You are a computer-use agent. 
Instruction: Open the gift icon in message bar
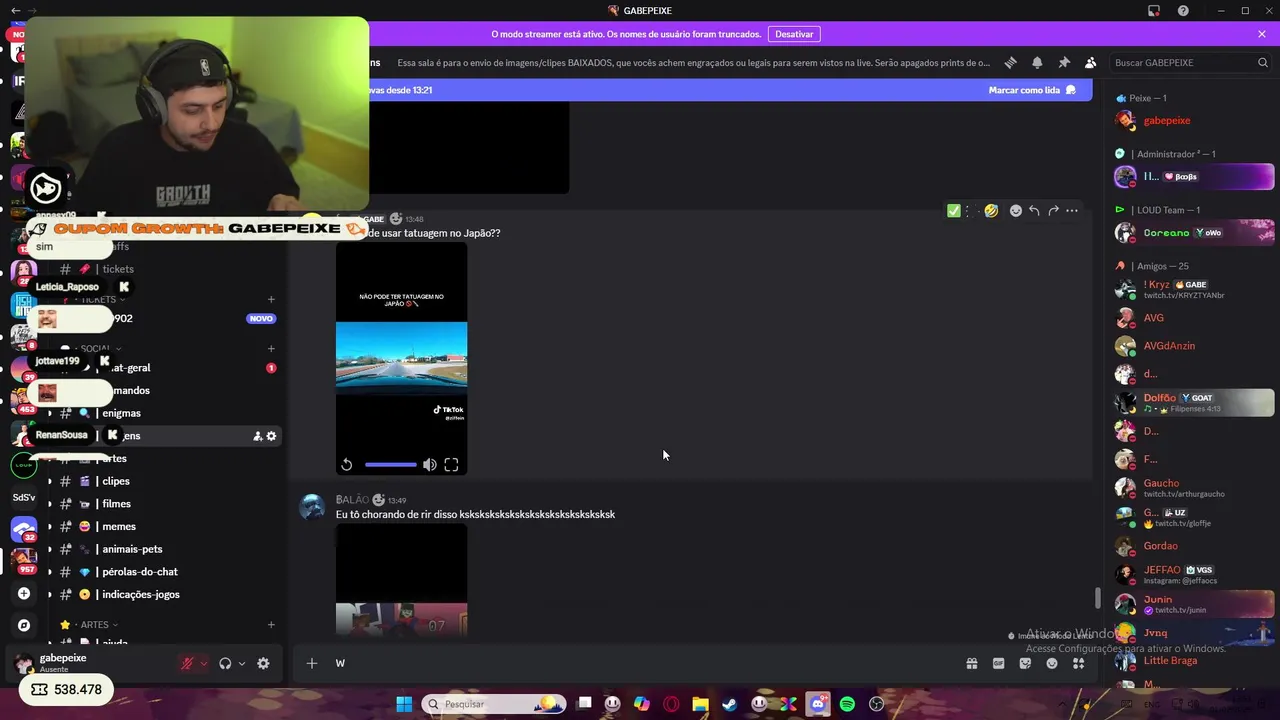click(x=971, y=663)
